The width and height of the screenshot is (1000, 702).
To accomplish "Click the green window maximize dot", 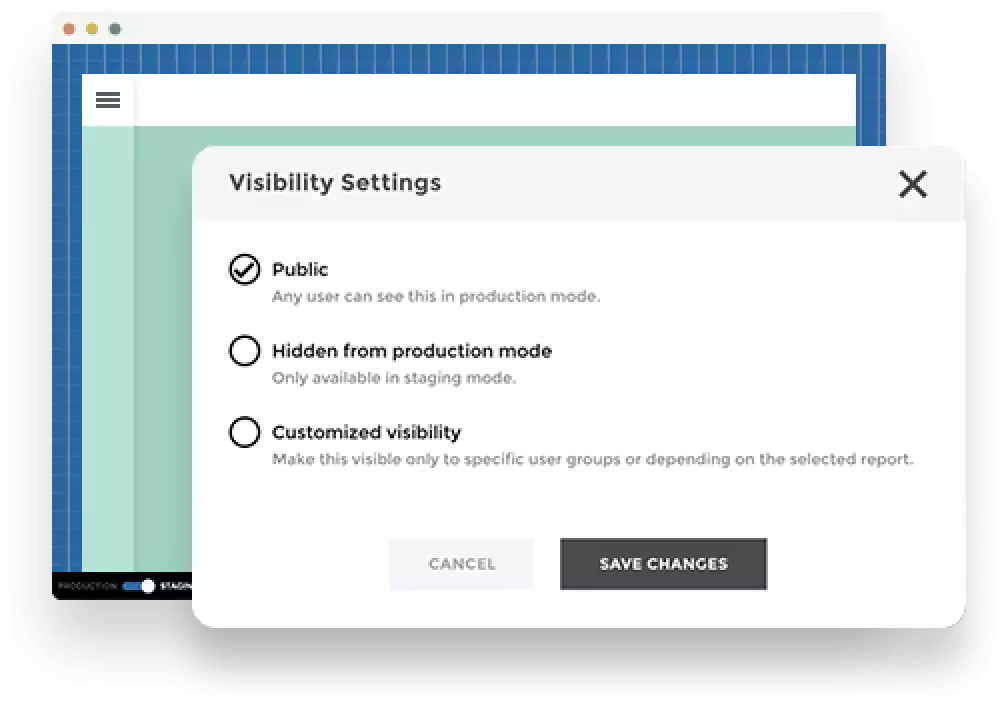I will tap(115, 29).
